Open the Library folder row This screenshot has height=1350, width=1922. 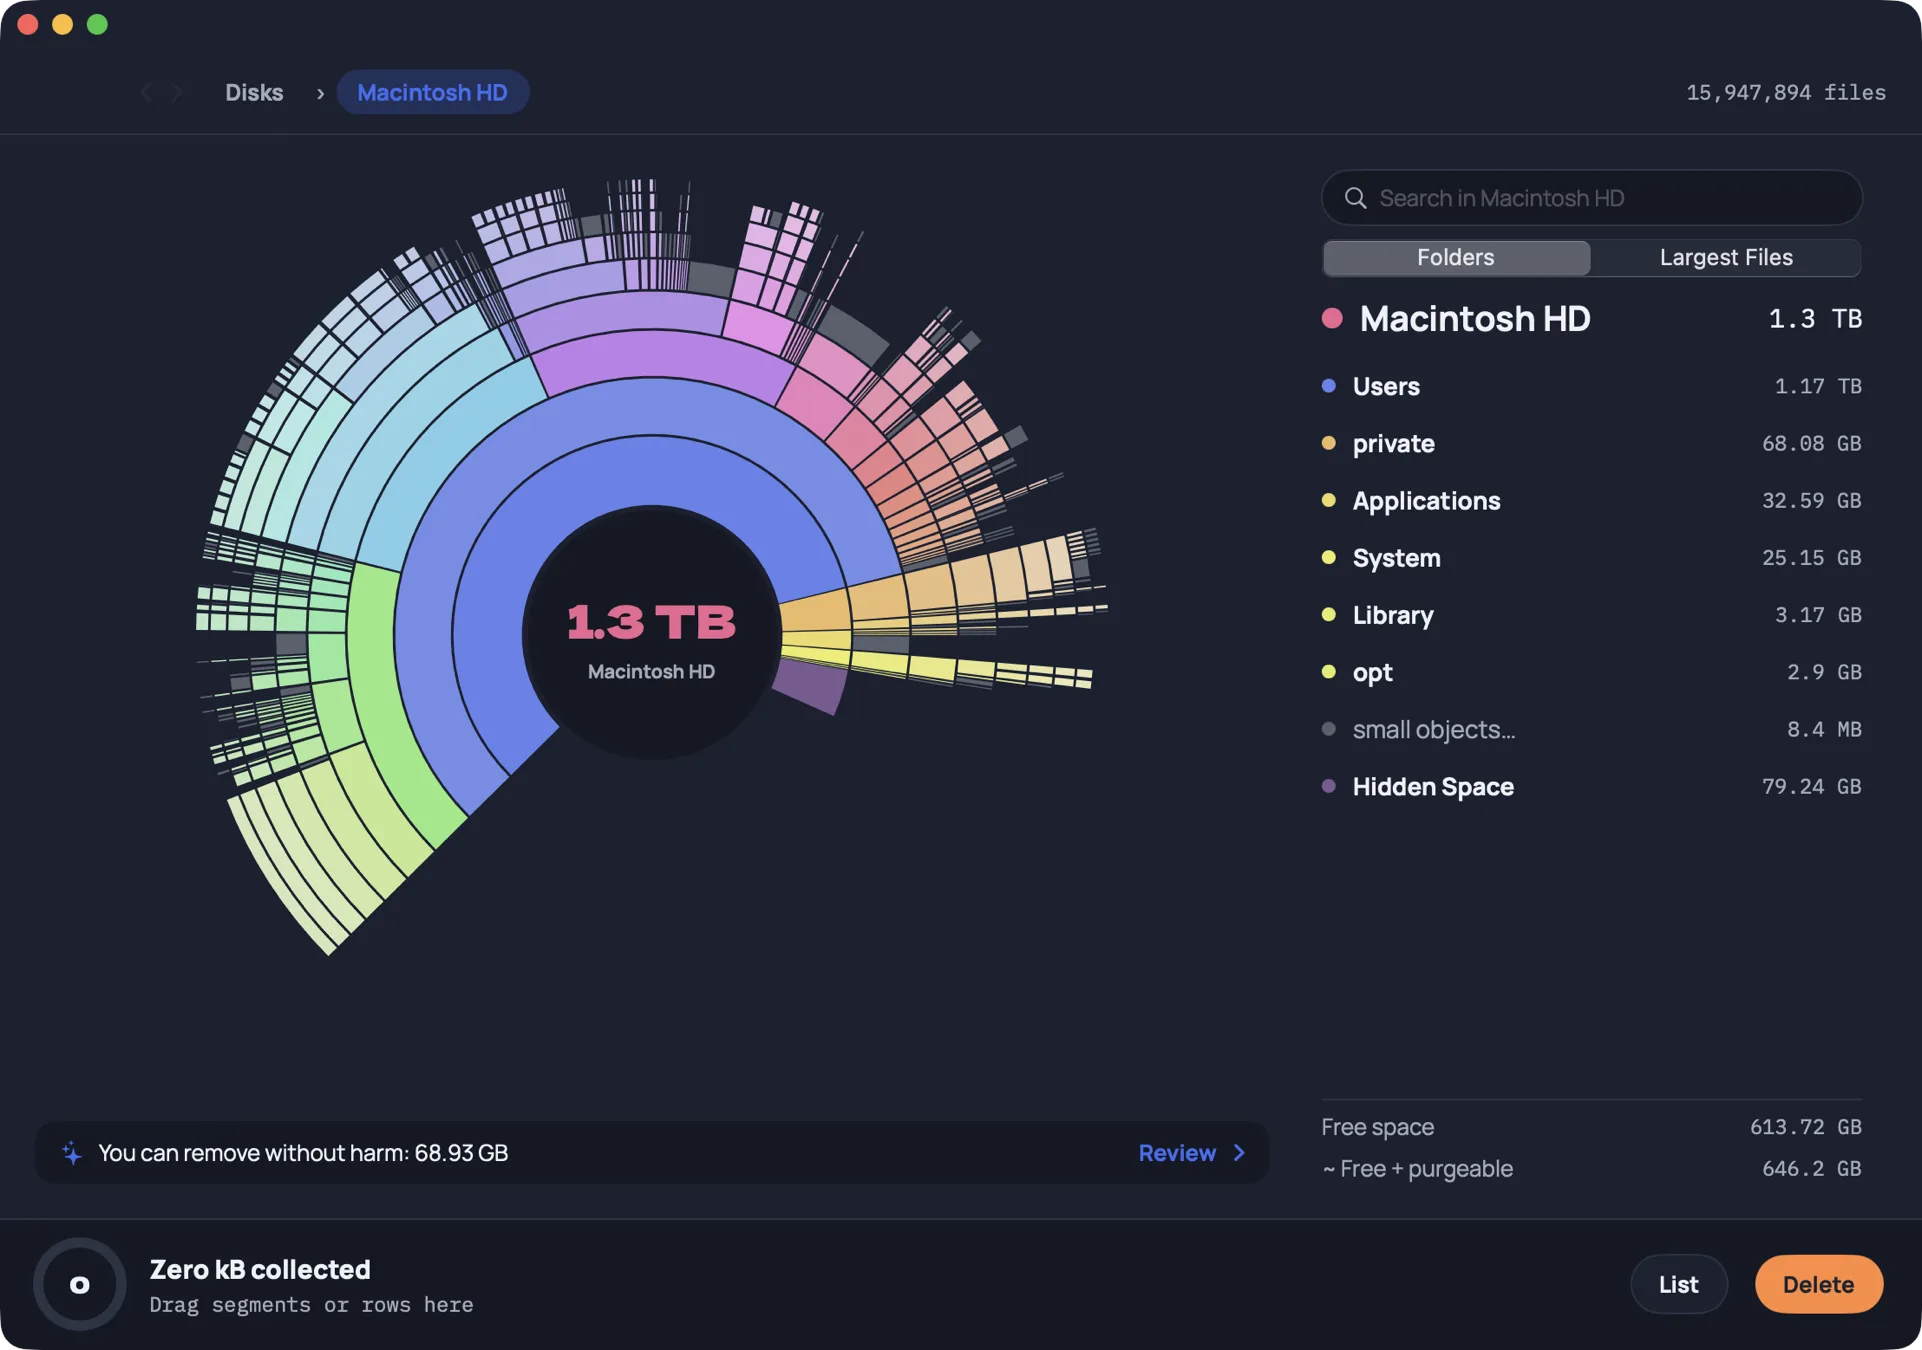[x=1592, y=615]
